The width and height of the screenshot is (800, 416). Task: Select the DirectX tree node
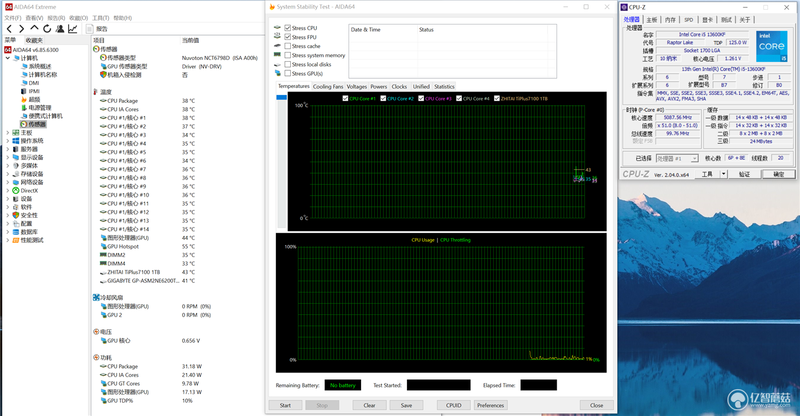[25, 190]
